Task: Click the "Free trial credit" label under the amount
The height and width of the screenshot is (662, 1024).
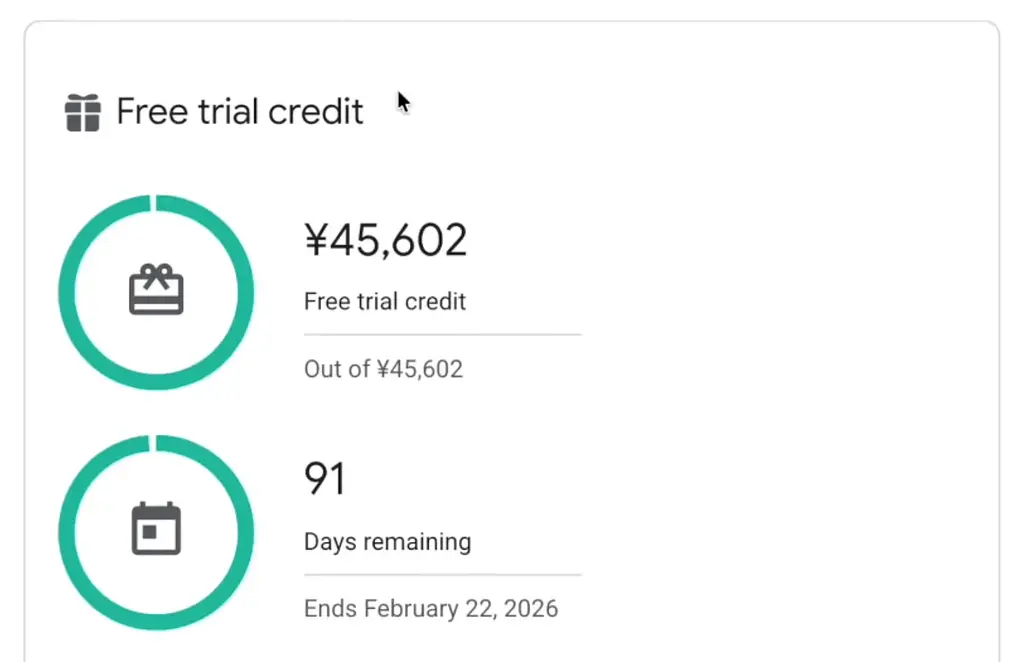Action: pyautogui.click(x=385, y=301)
